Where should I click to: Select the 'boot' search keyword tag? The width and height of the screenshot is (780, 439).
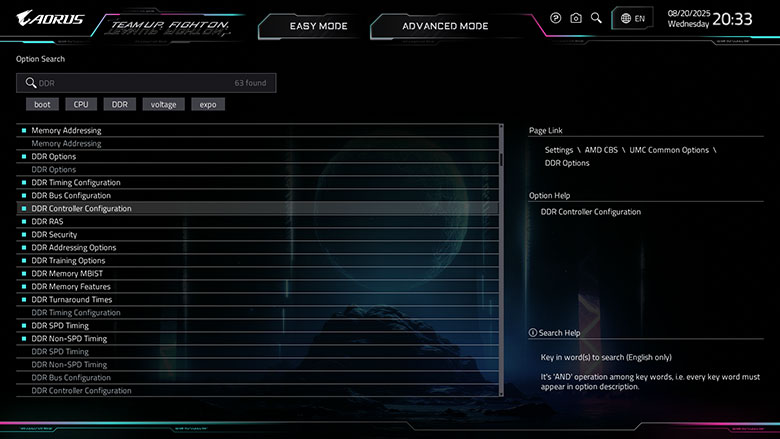click(x=42, y=104)
